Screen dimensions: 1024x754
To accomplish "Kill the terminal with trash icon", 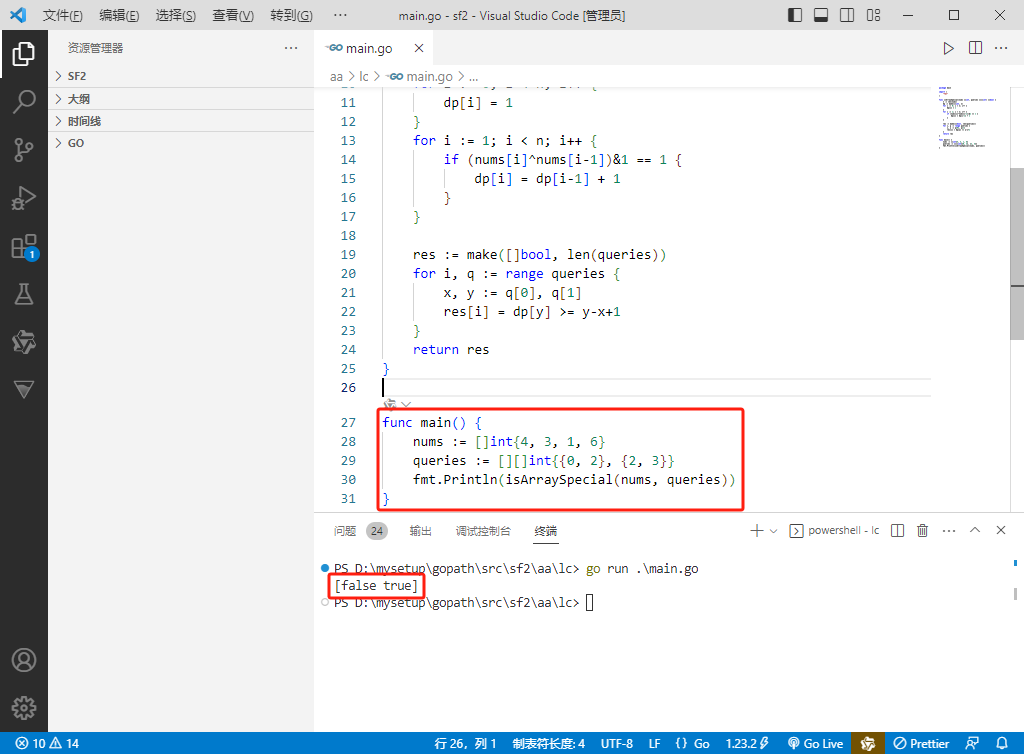I will pos(922,531).
